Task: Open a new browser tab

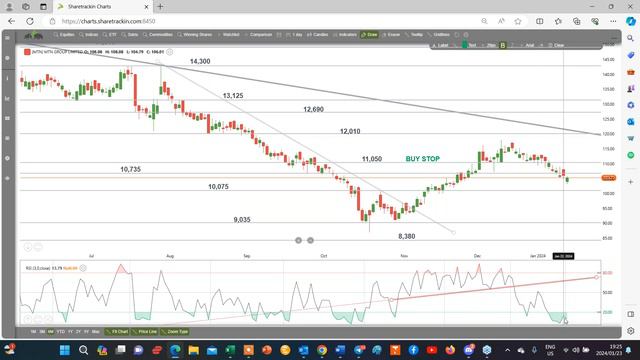Action: coord(160,7)
